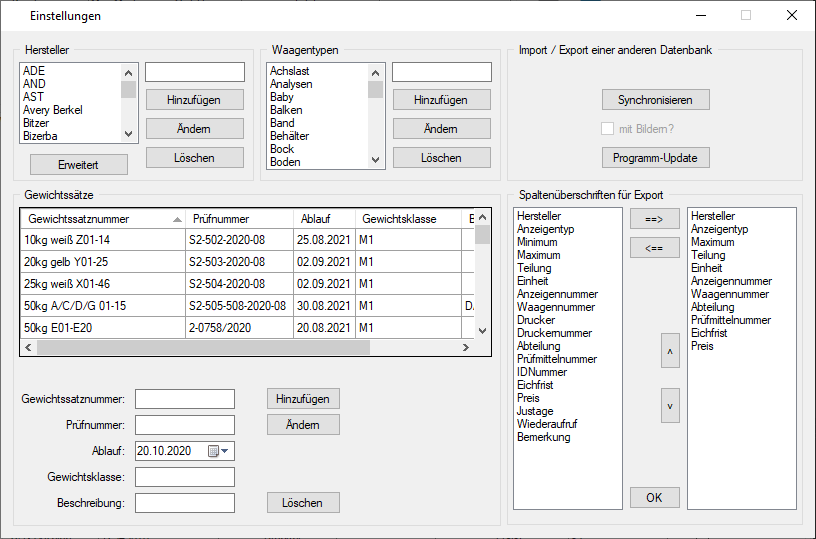Toggle the 'mit Bildern?' checkbox
Image resolution: width=816 pixels, height=539 pixels.
(607, 128)
